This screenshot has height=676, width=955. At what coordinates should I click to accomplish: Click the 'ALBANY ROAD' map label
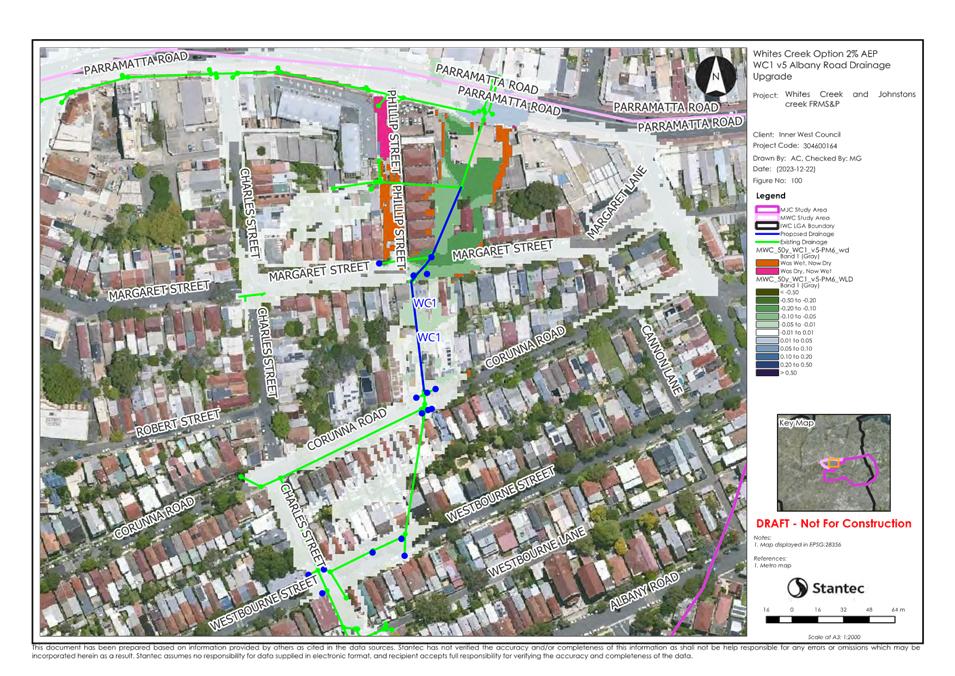(644, 591)
